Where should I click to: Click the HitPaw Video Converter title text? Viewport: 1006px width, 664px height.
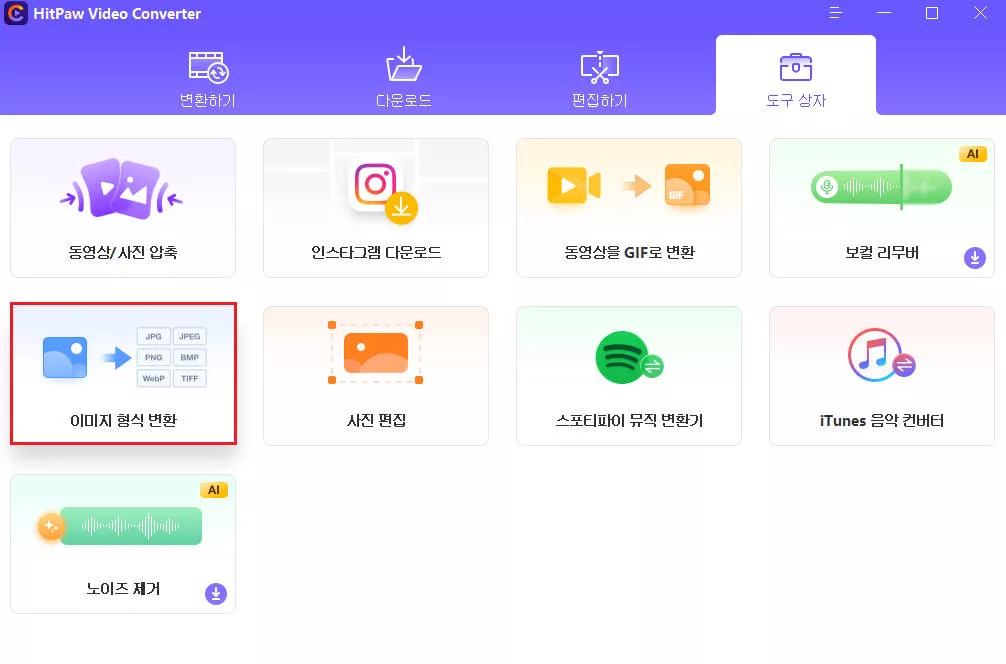pyautogui.click(x=117, y=13)
